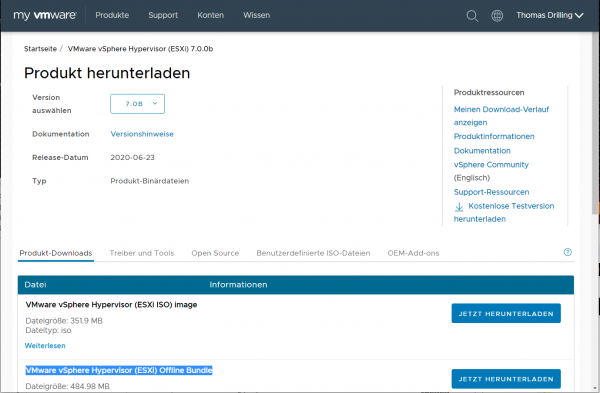Click the Startseite breadcrumb link
600x393 pixels.
point(40,49)
